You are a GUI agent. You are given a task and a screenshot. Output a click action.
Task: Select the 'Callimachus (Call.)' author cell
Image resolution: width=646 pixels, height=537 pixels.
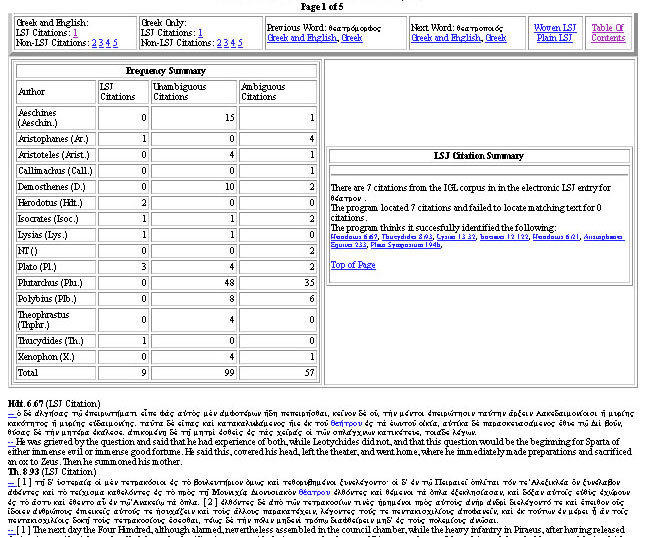tap(56, 171)
